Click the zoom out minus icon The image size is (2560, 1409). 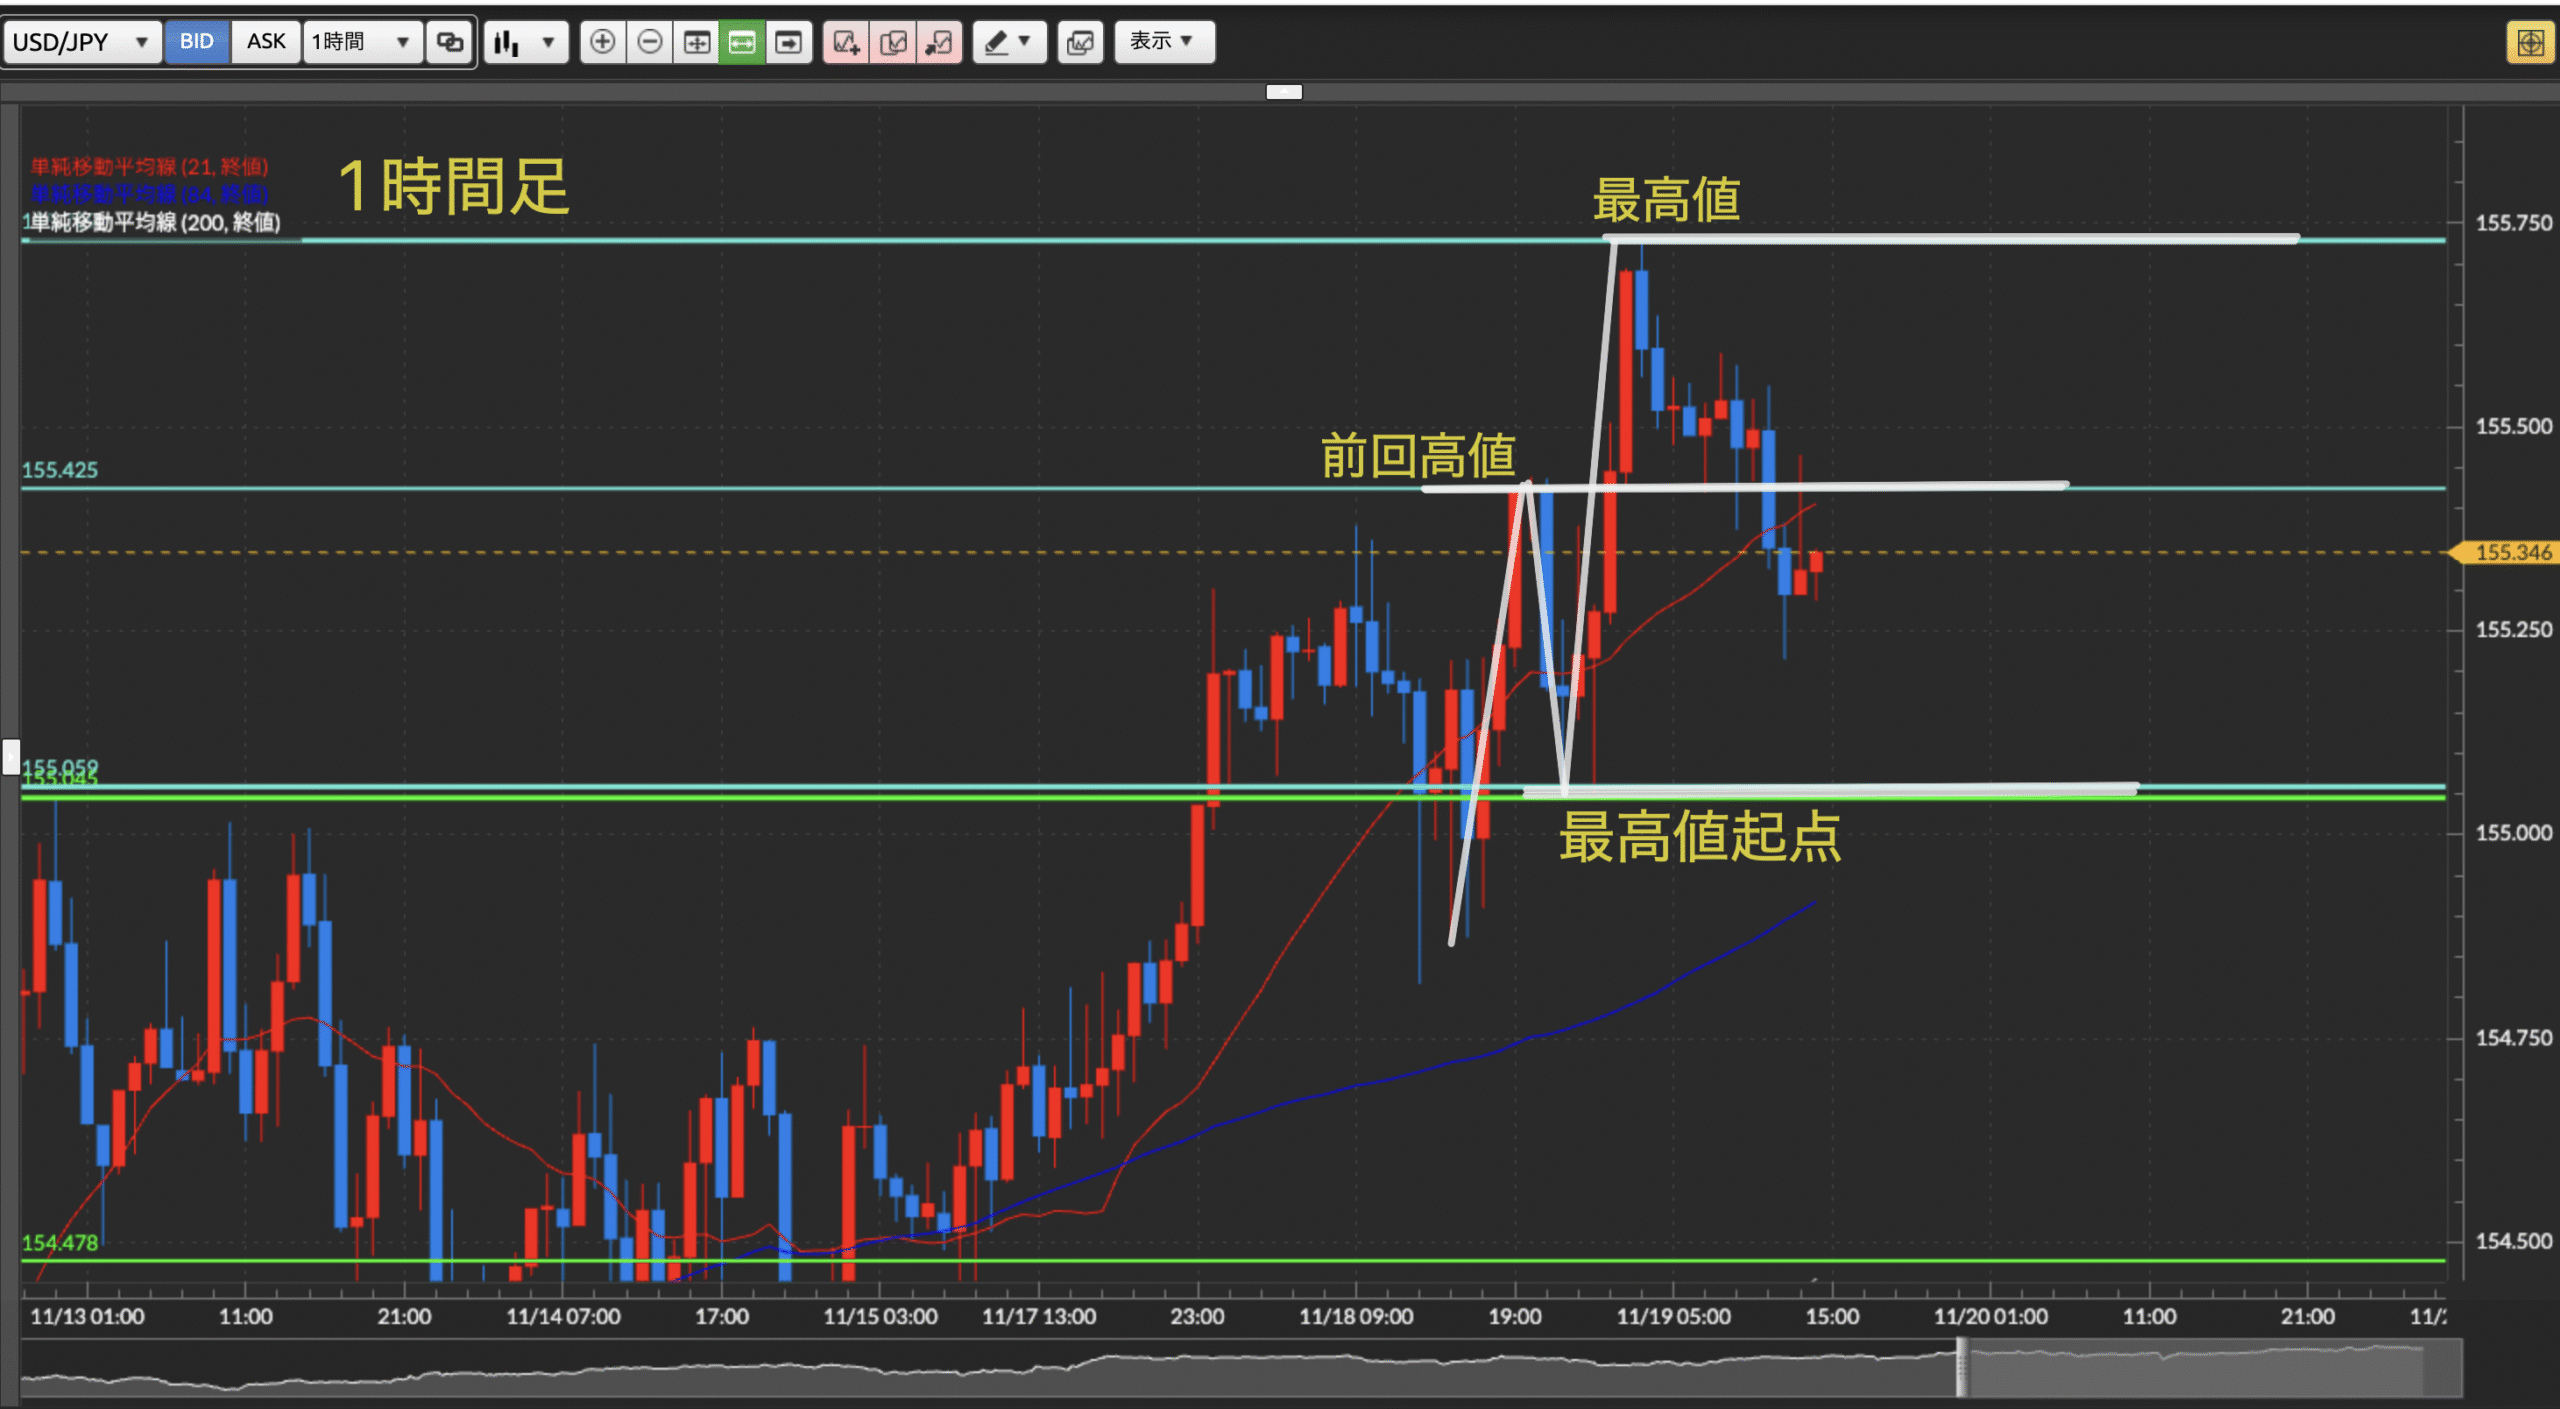coord(650,42)
